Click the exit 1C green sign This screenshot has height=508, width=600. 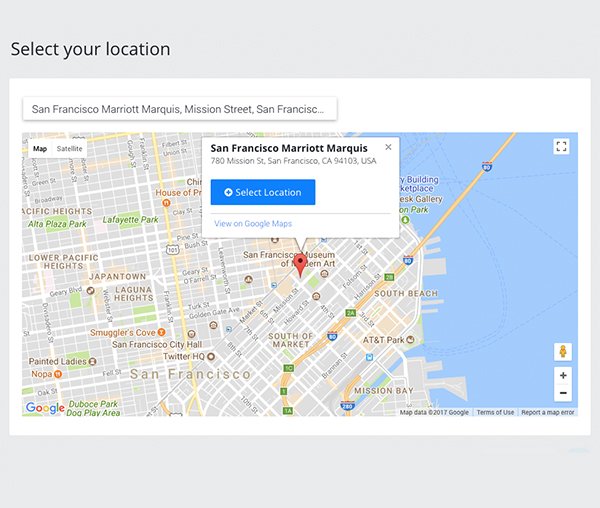(288, 368)
